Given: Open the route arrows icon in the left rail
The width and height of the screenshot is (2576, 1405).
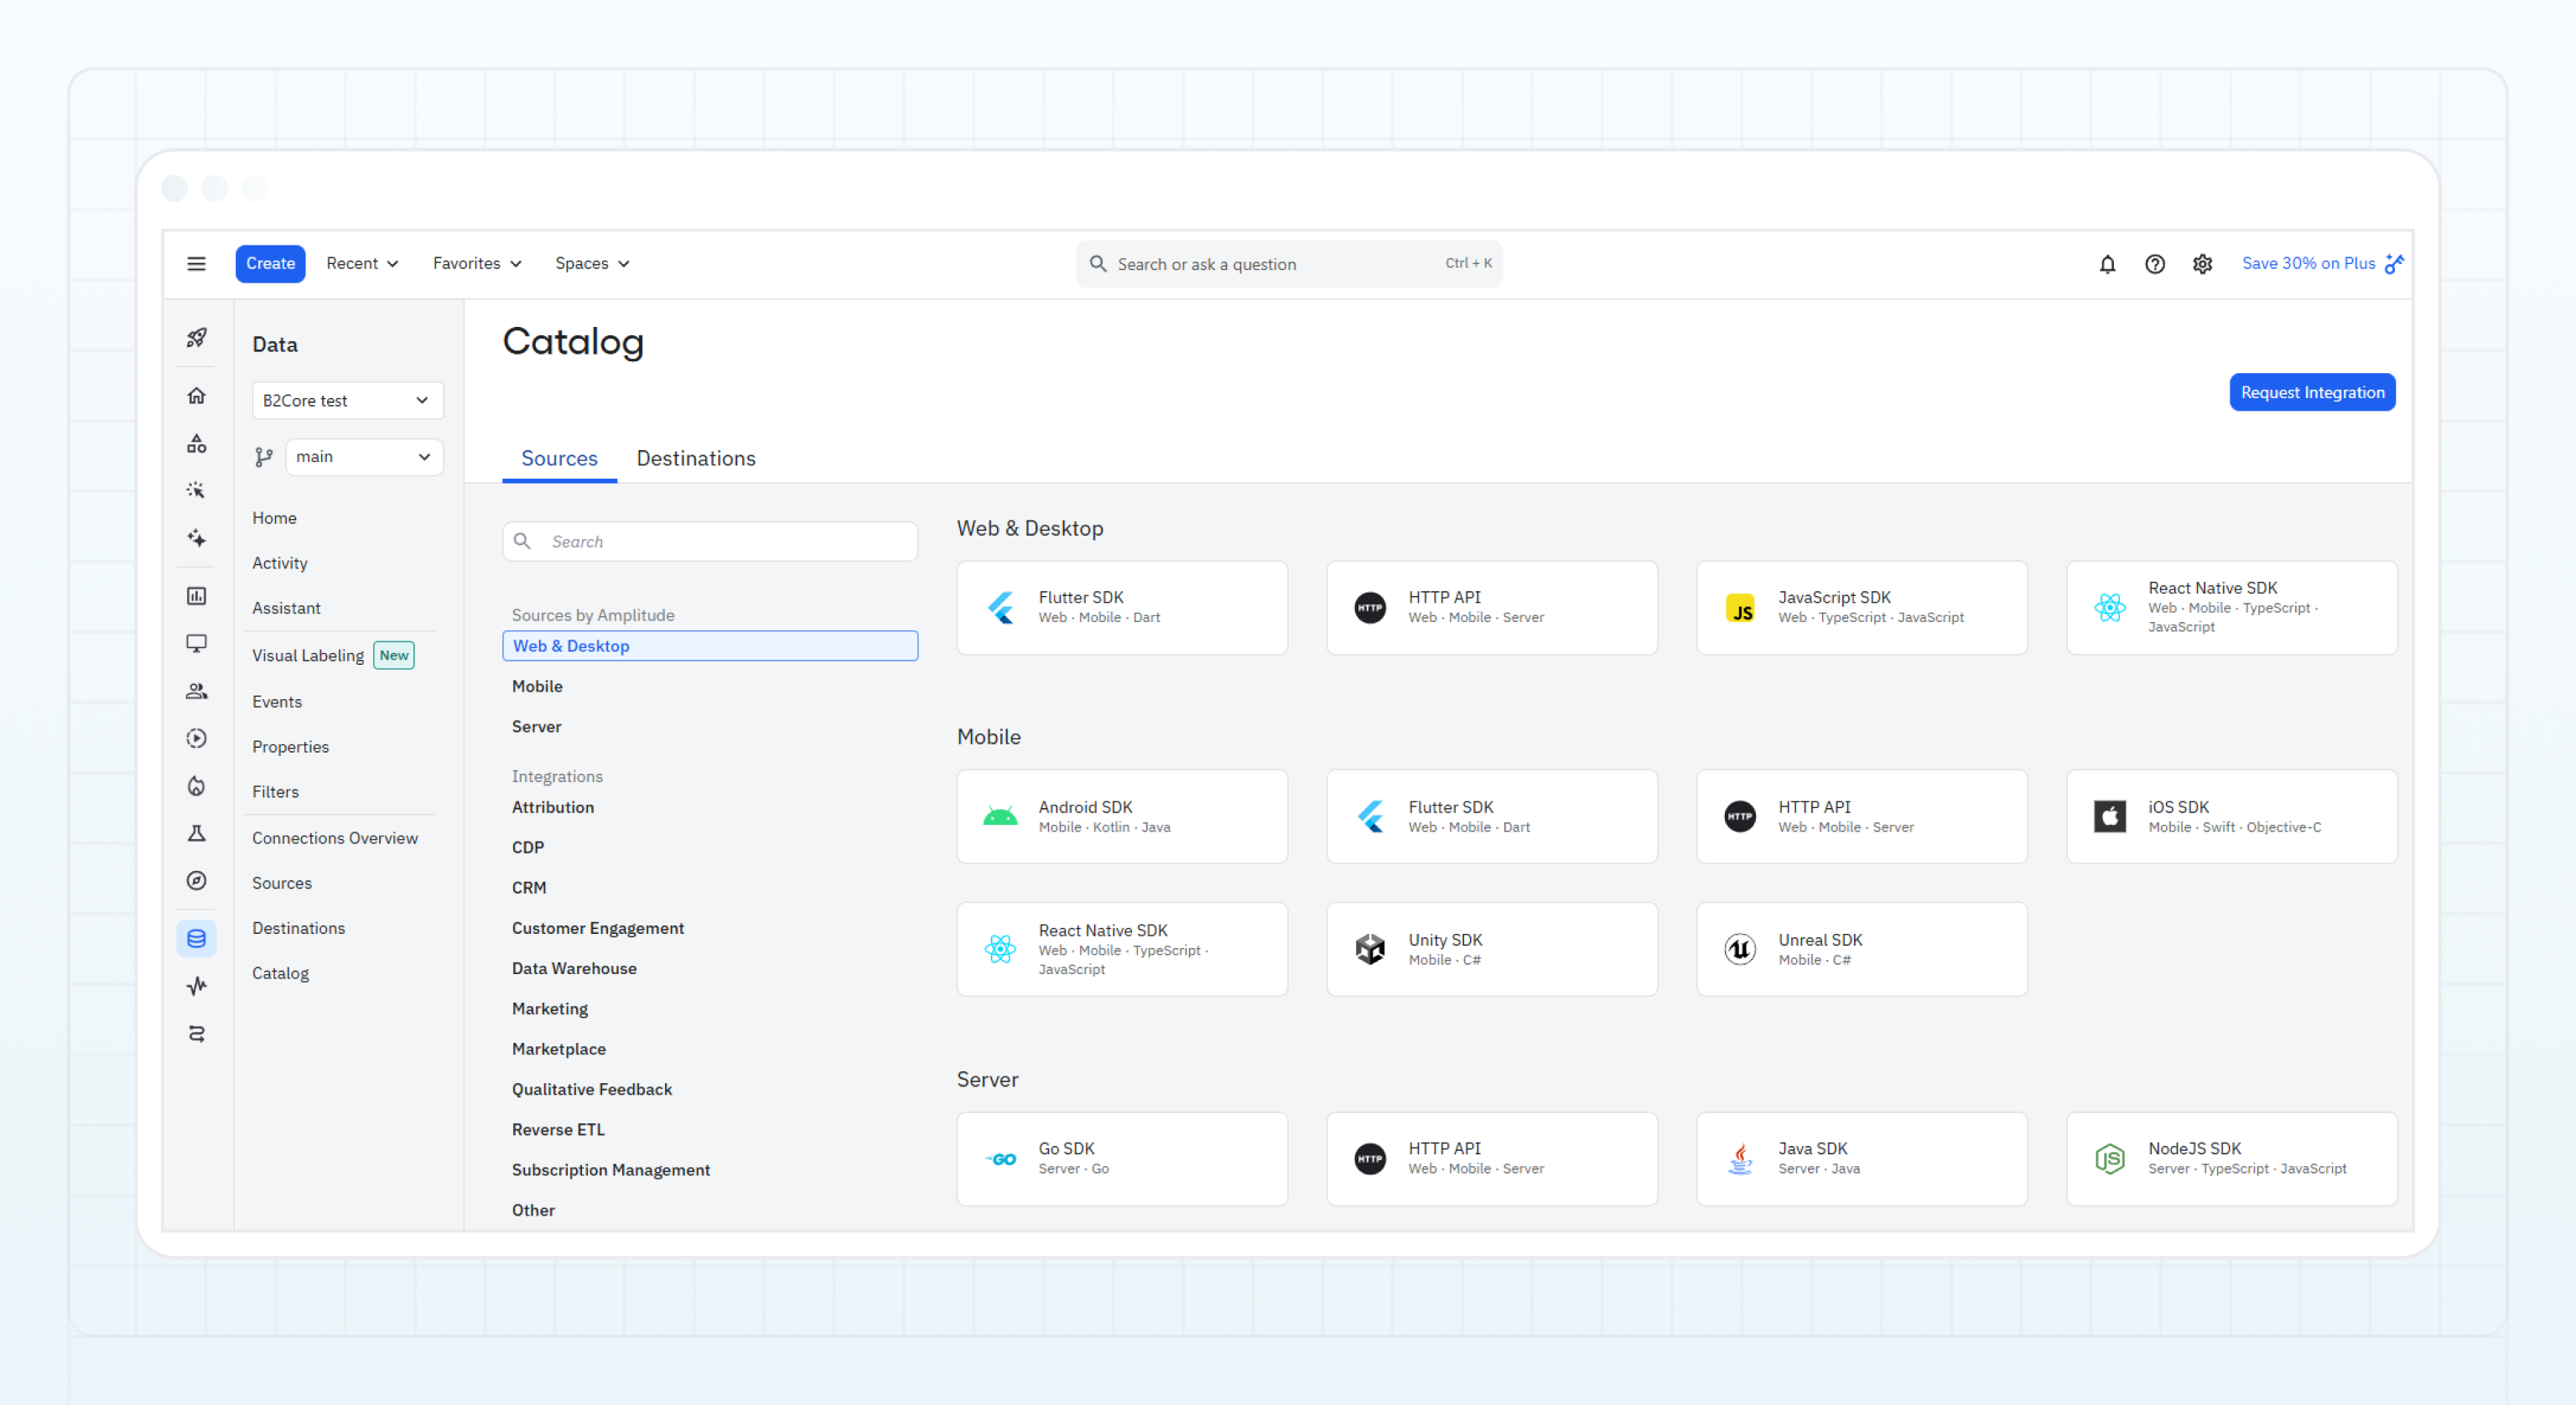Looking at the screenshot, I should coord(197,1034).
